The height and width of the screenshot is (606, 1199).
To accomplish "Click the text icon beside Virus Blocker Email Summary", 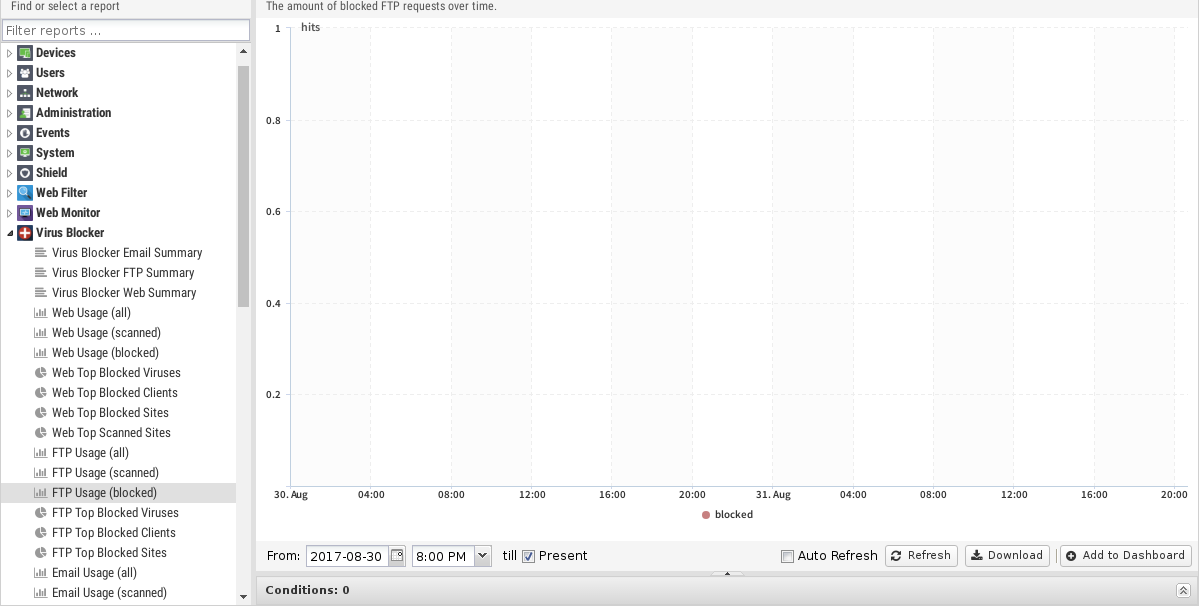I will 41,252.
